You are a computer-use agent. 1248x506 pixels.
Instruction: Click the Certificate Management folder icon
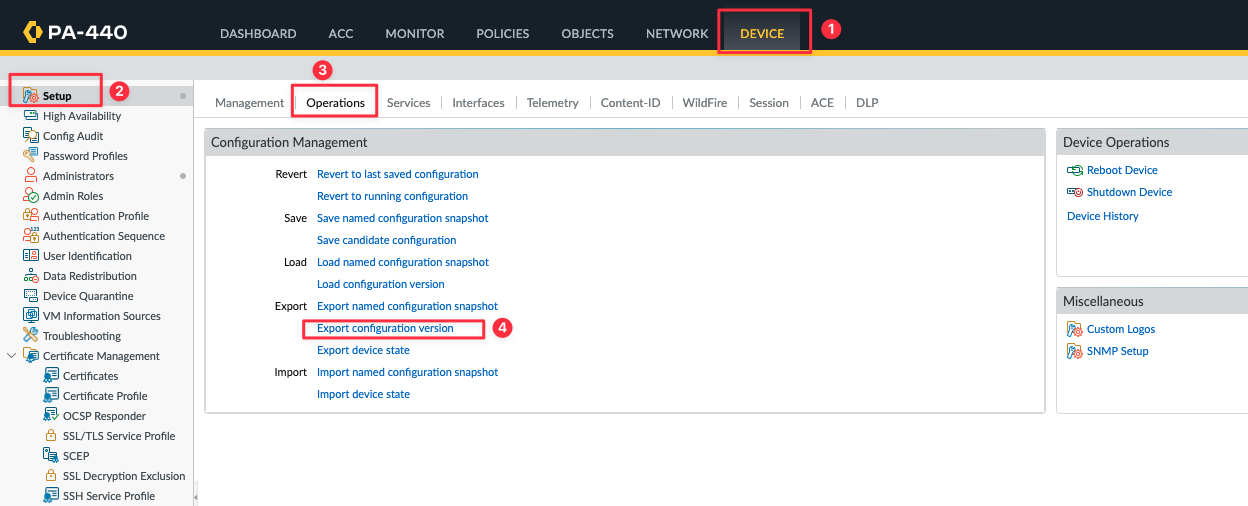point(31,356)
